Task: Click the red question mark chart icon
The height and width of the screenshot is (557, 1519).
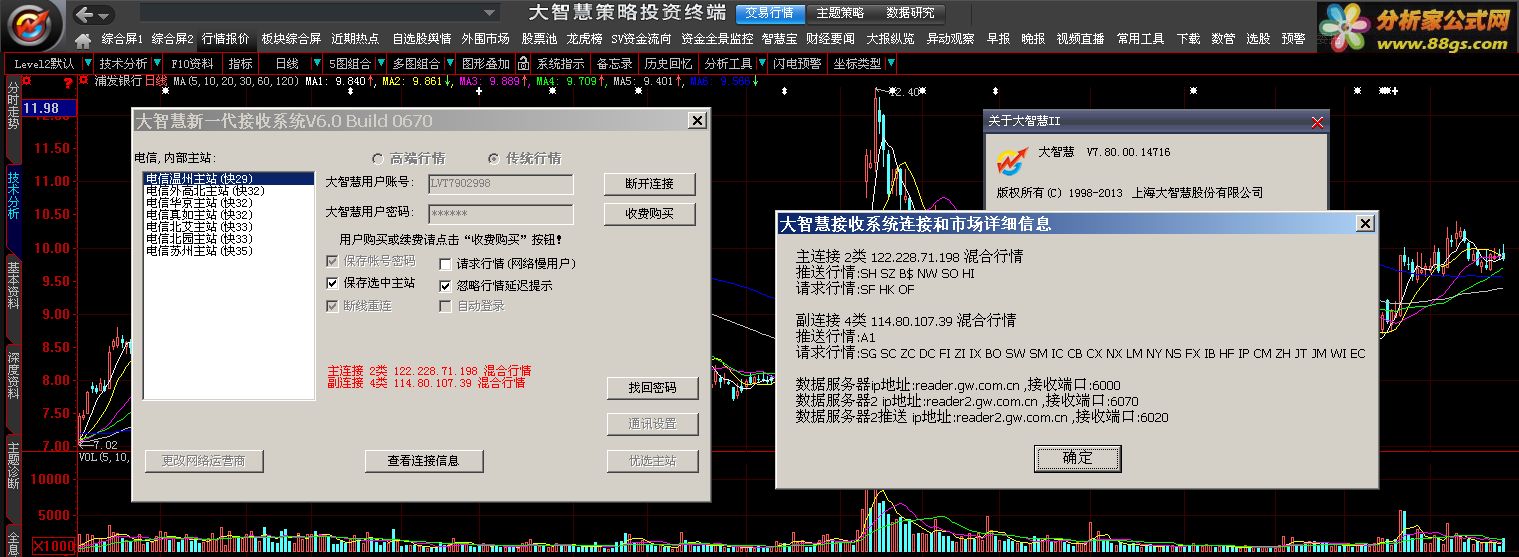Action: pos(67,82)
